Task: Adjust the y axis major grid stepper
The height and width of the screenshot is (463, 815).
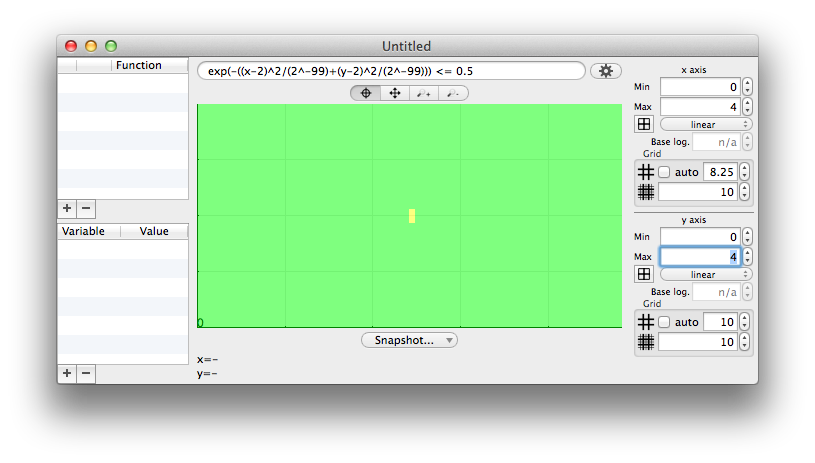Action: [744, 322]
